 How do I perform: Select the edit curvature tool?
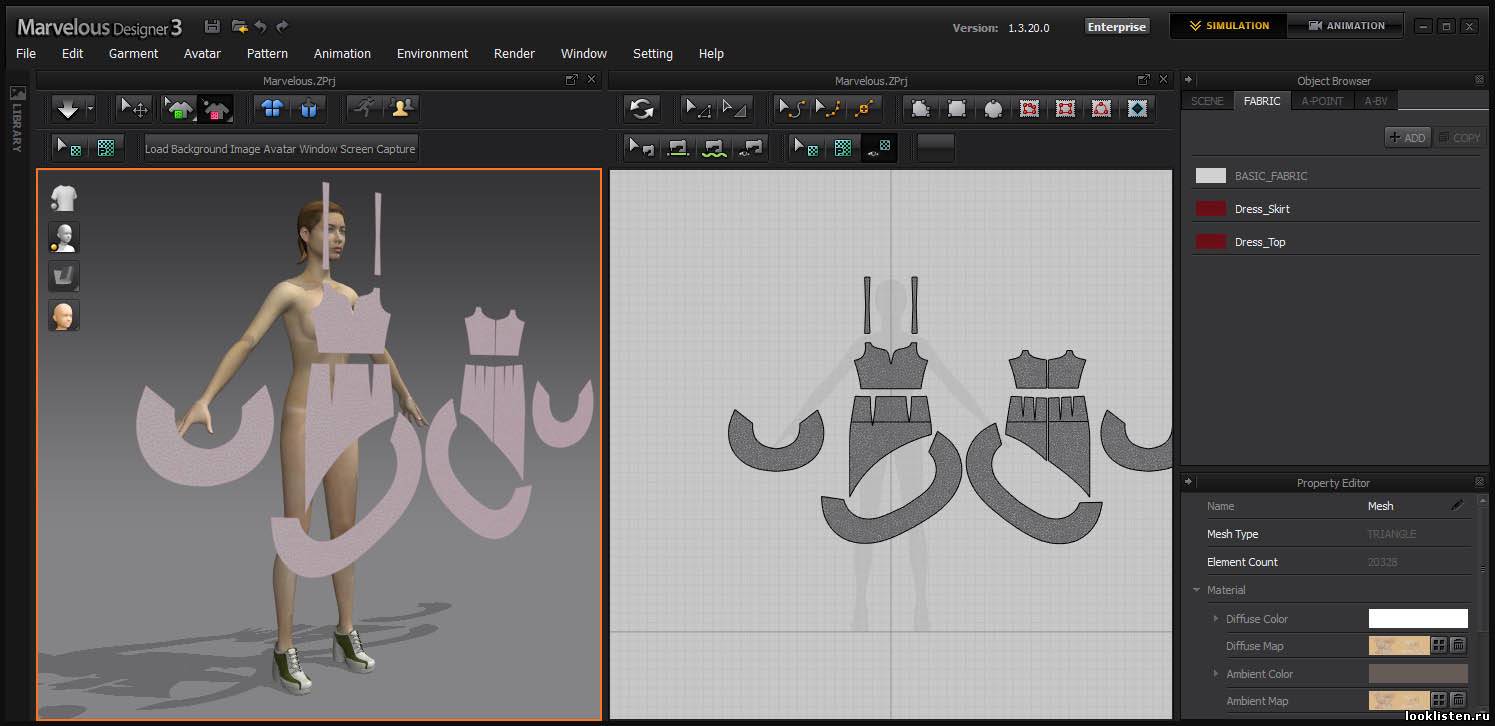click(791, 109)
